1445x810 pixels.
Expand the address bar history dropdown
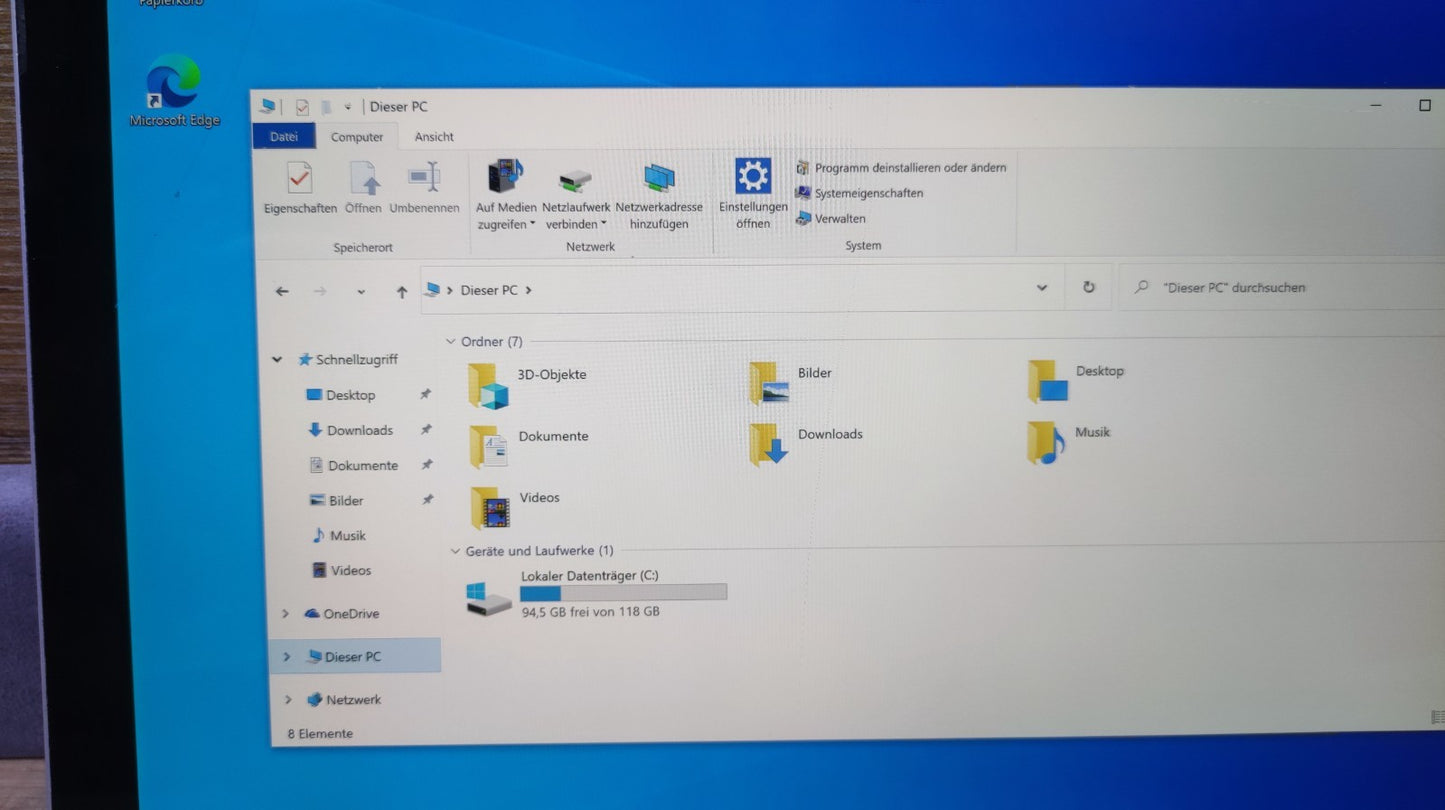click(1041, 288)
